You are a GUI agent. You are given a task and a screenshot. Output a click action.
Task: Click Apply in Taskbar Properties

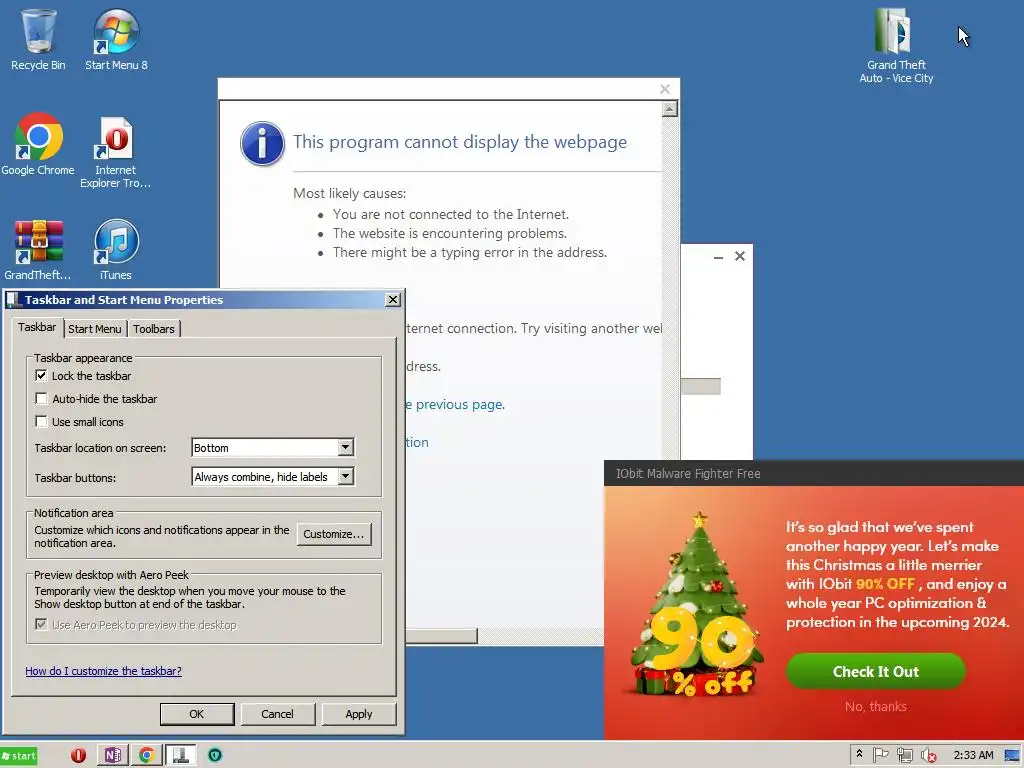(359, 714)
